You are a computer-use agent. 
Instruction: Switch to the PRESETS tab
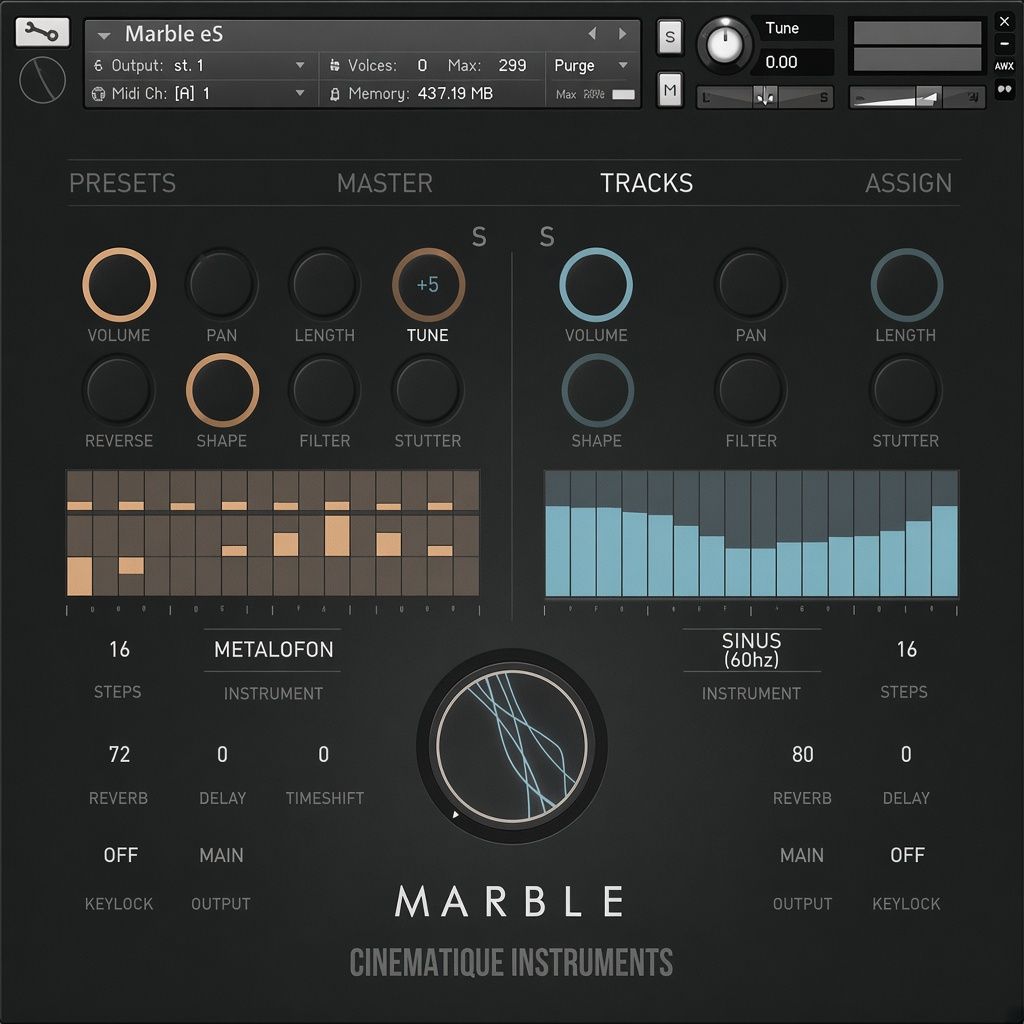point(123,184)
